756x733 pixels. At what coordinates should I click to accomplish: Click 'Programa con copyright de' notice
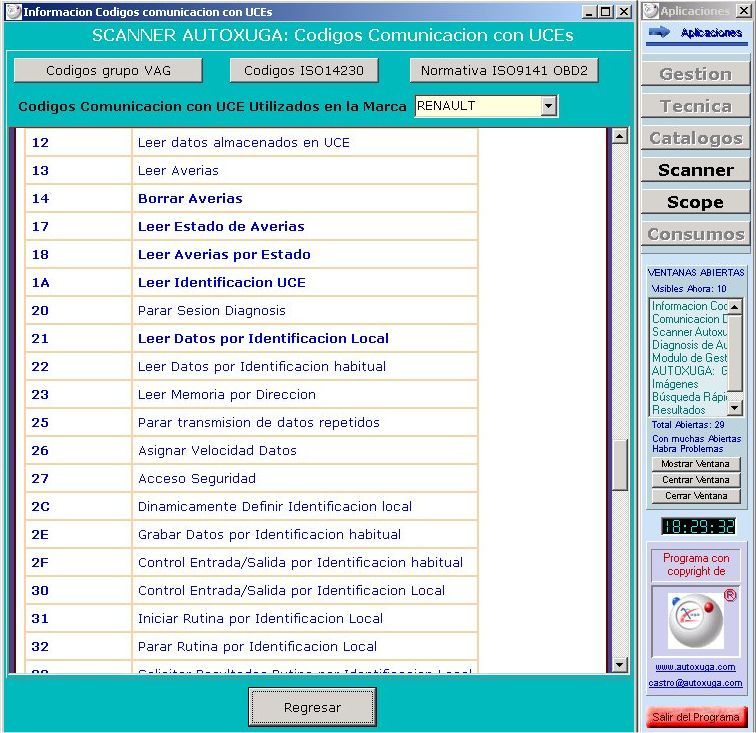[696, 564]
